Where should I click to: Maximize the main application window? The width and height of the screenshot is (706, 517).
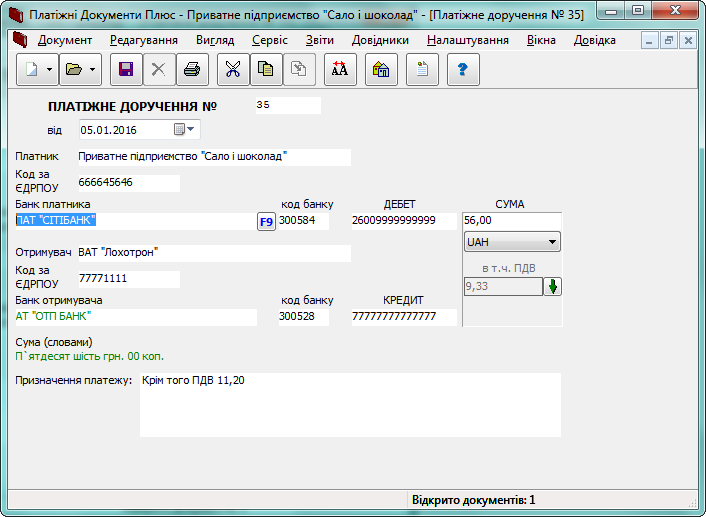638,10
